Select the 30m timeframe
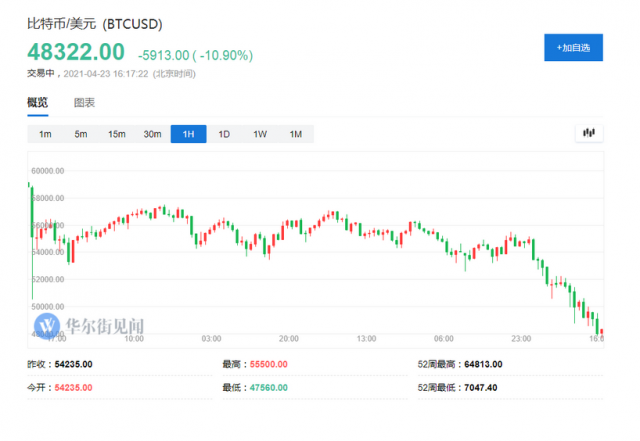The height and width of the screenshot is (441, 640). (x=152, y=134)
